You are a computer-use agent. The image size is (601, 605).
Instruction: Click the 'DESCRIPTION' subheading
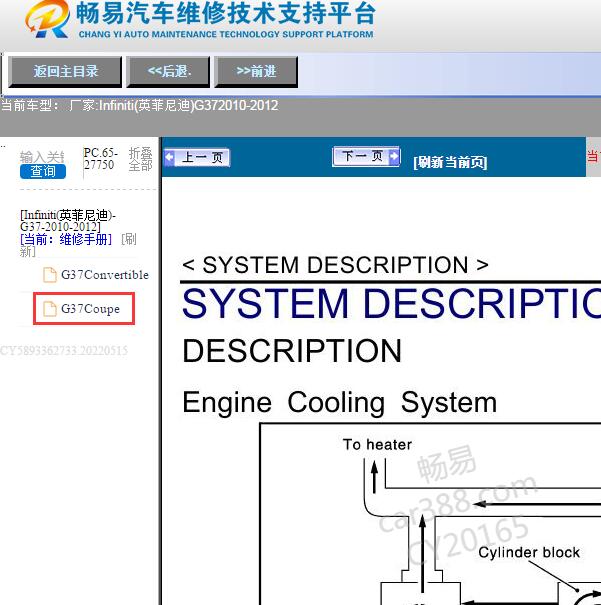[292, 351]
